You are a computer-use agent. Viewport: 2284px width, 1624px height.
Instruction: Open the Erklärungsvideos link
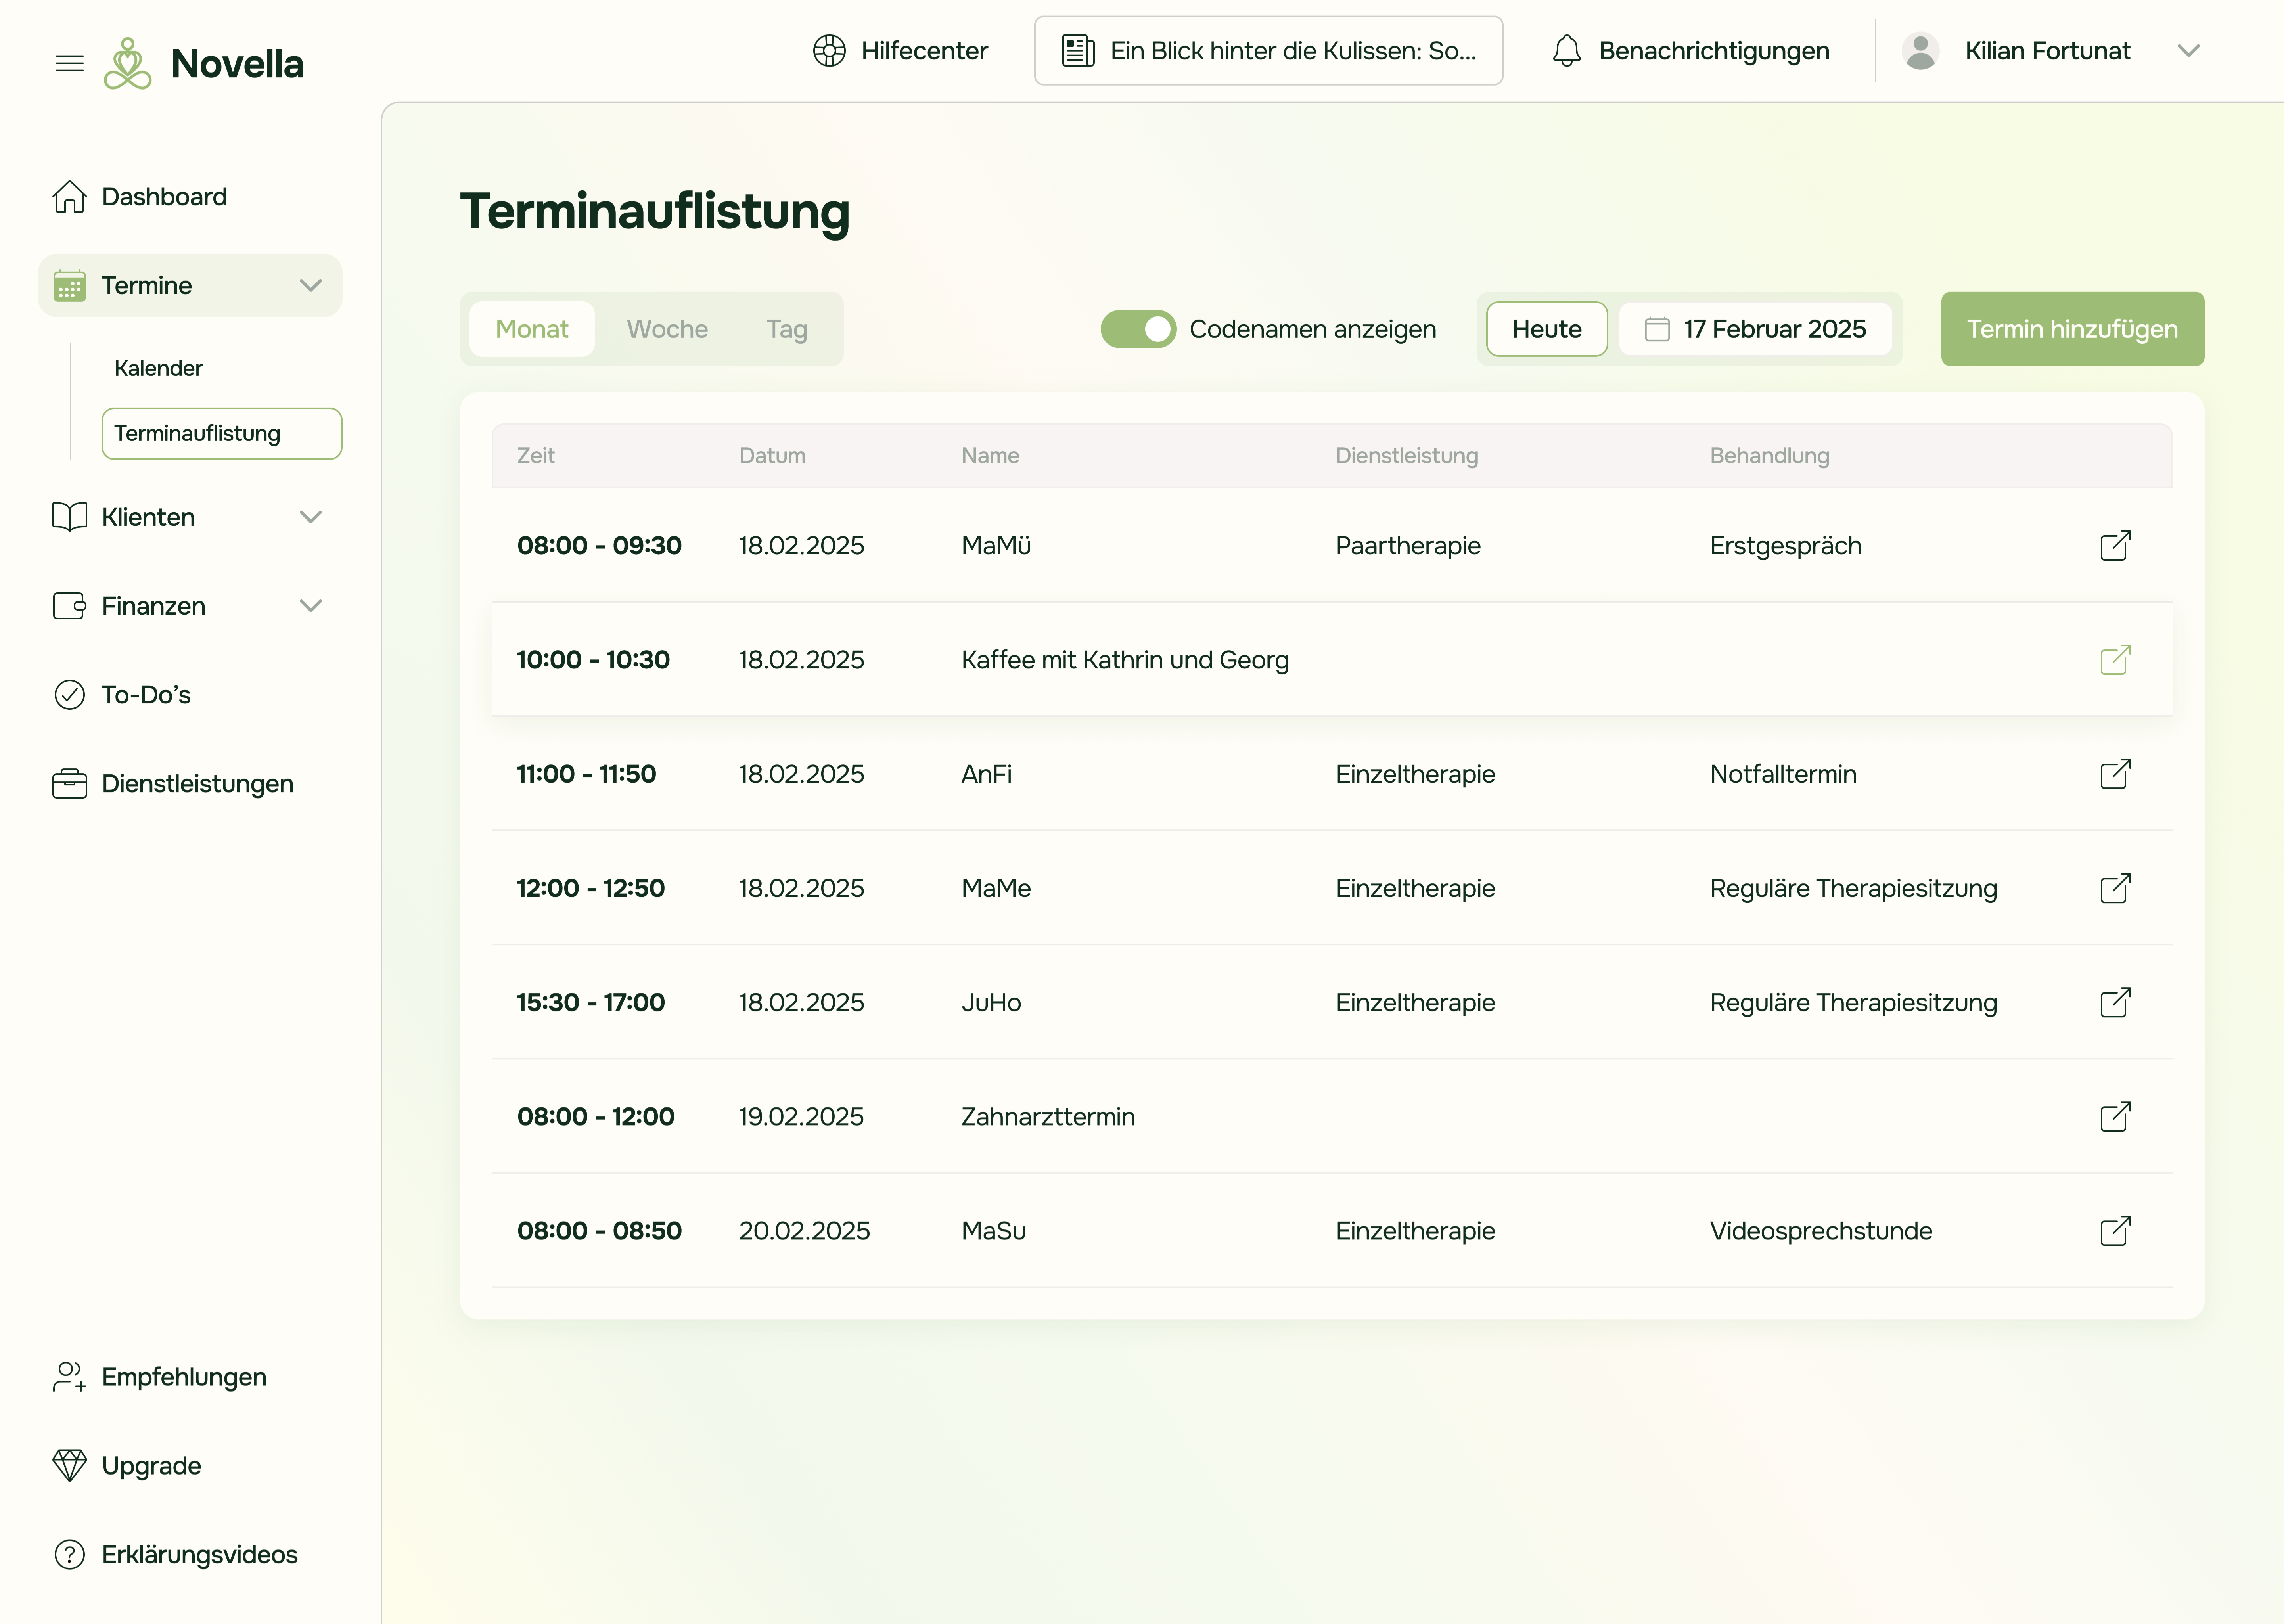[x=200, y=1555]
